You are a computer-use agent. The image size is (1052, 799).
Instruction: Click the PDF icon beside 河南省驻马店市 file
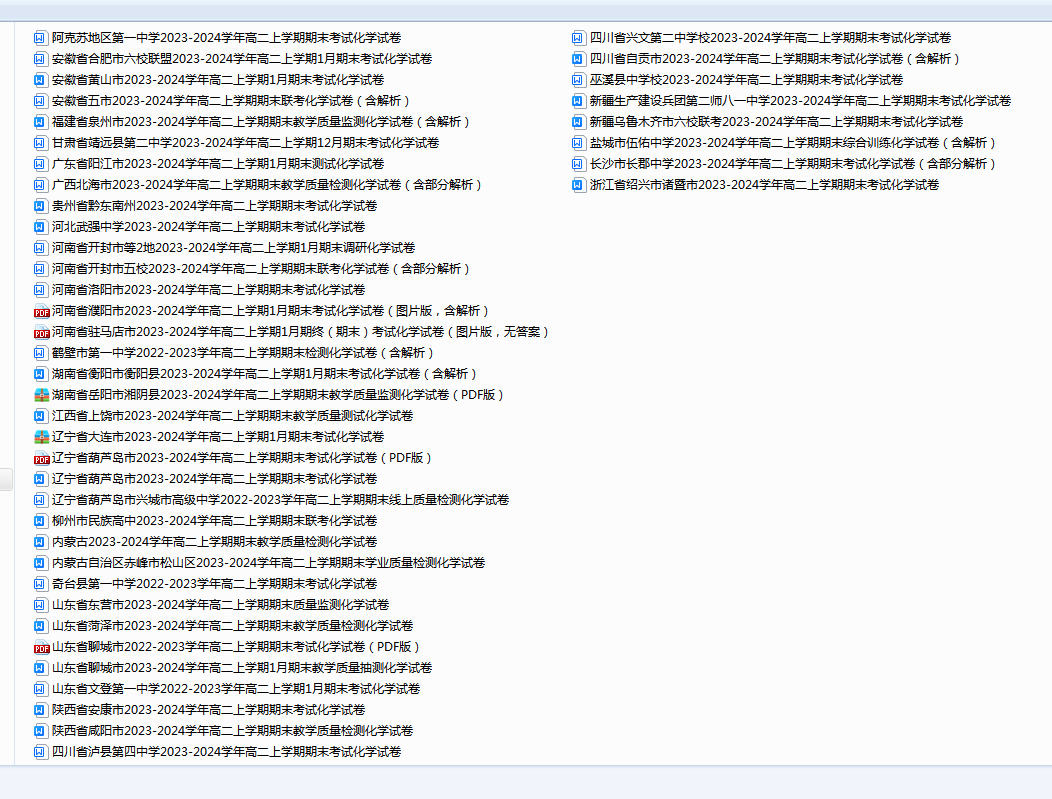tap(42, 332)
